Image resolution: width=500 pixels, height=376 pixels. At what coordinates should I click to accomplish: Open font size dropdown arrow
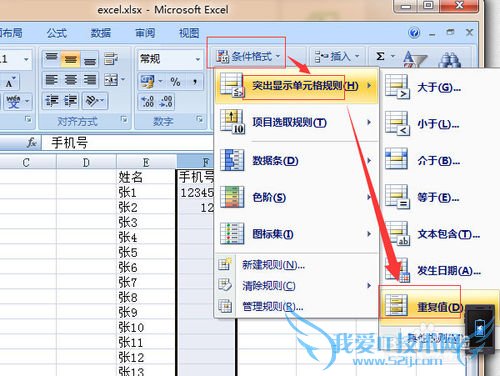point(26,60)
